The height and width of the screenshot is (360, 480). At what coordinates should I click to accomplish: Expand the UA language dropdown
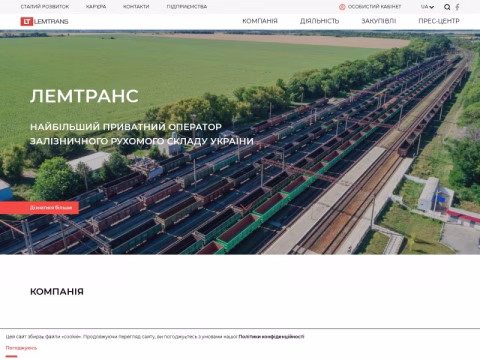coord(427,7)
